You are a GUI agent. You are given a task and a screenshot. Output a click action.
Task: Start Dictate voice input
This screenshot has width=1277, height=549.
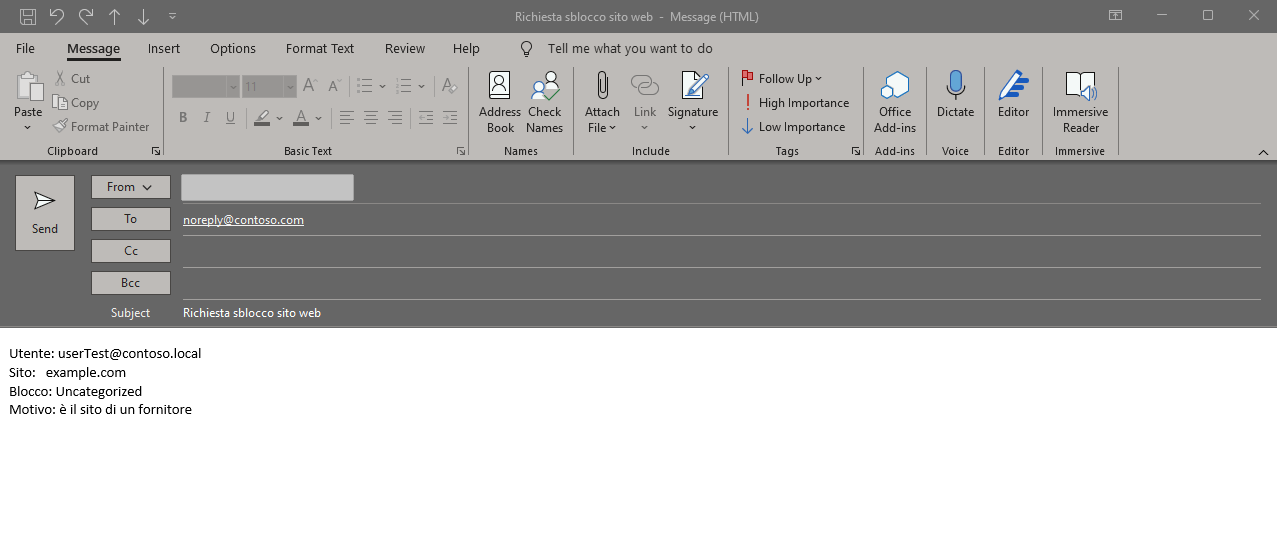point(955,96)
